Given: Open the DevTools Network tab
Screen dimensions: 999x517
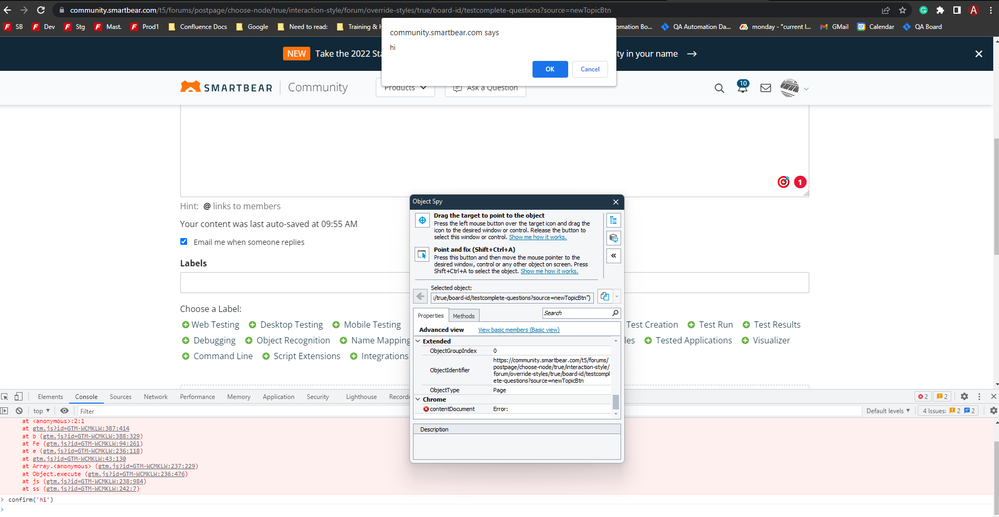Looking at the screenshot, I should pos(155,397).
